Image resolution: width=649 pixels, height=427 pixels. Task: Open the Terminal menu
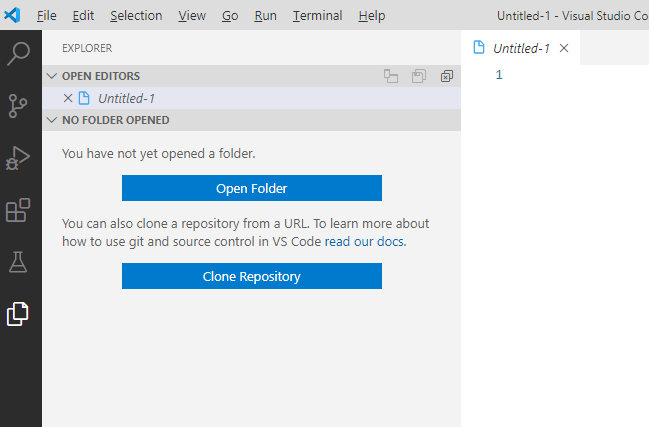coord(317,16)
